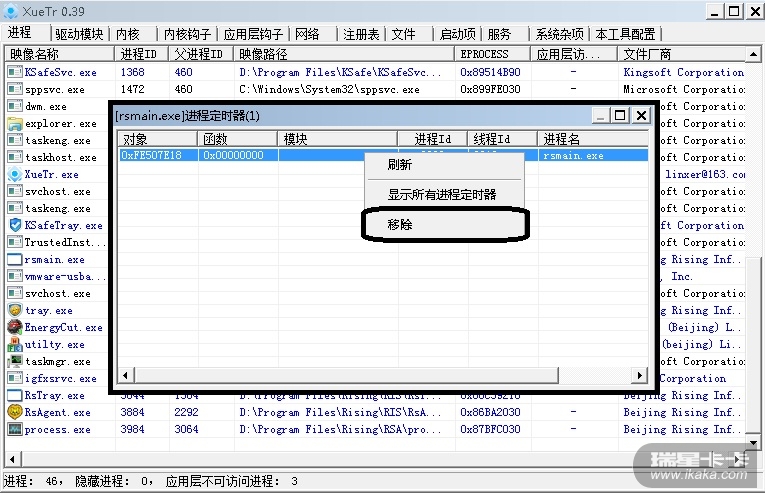Switch to the 注册表 tab
Image resolution: width=765 pixels, height=493 pixels.
(361, 34)
